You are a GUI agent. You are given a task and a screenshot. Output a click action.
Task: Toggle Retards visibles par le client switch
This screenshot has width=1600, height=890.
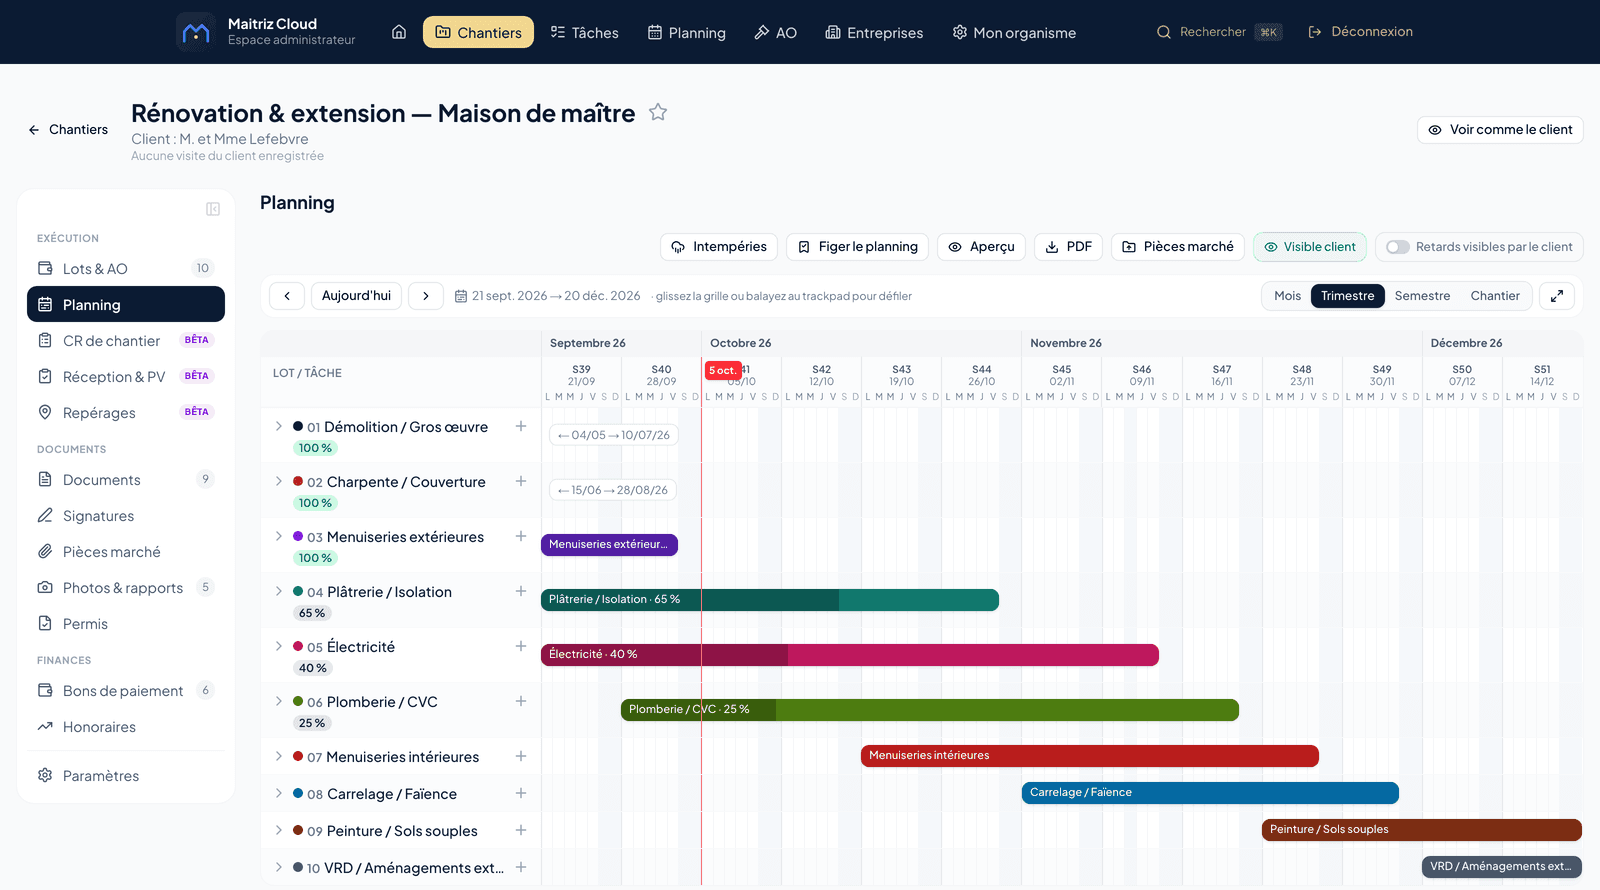[x=1398, y=247]
